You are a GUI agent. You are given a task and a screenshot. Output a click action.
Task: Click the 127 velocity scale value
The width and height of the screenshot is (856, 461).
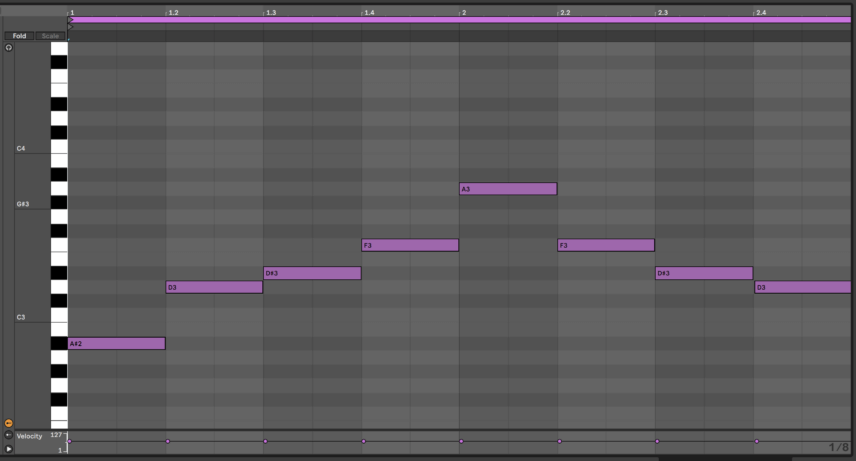56,435
